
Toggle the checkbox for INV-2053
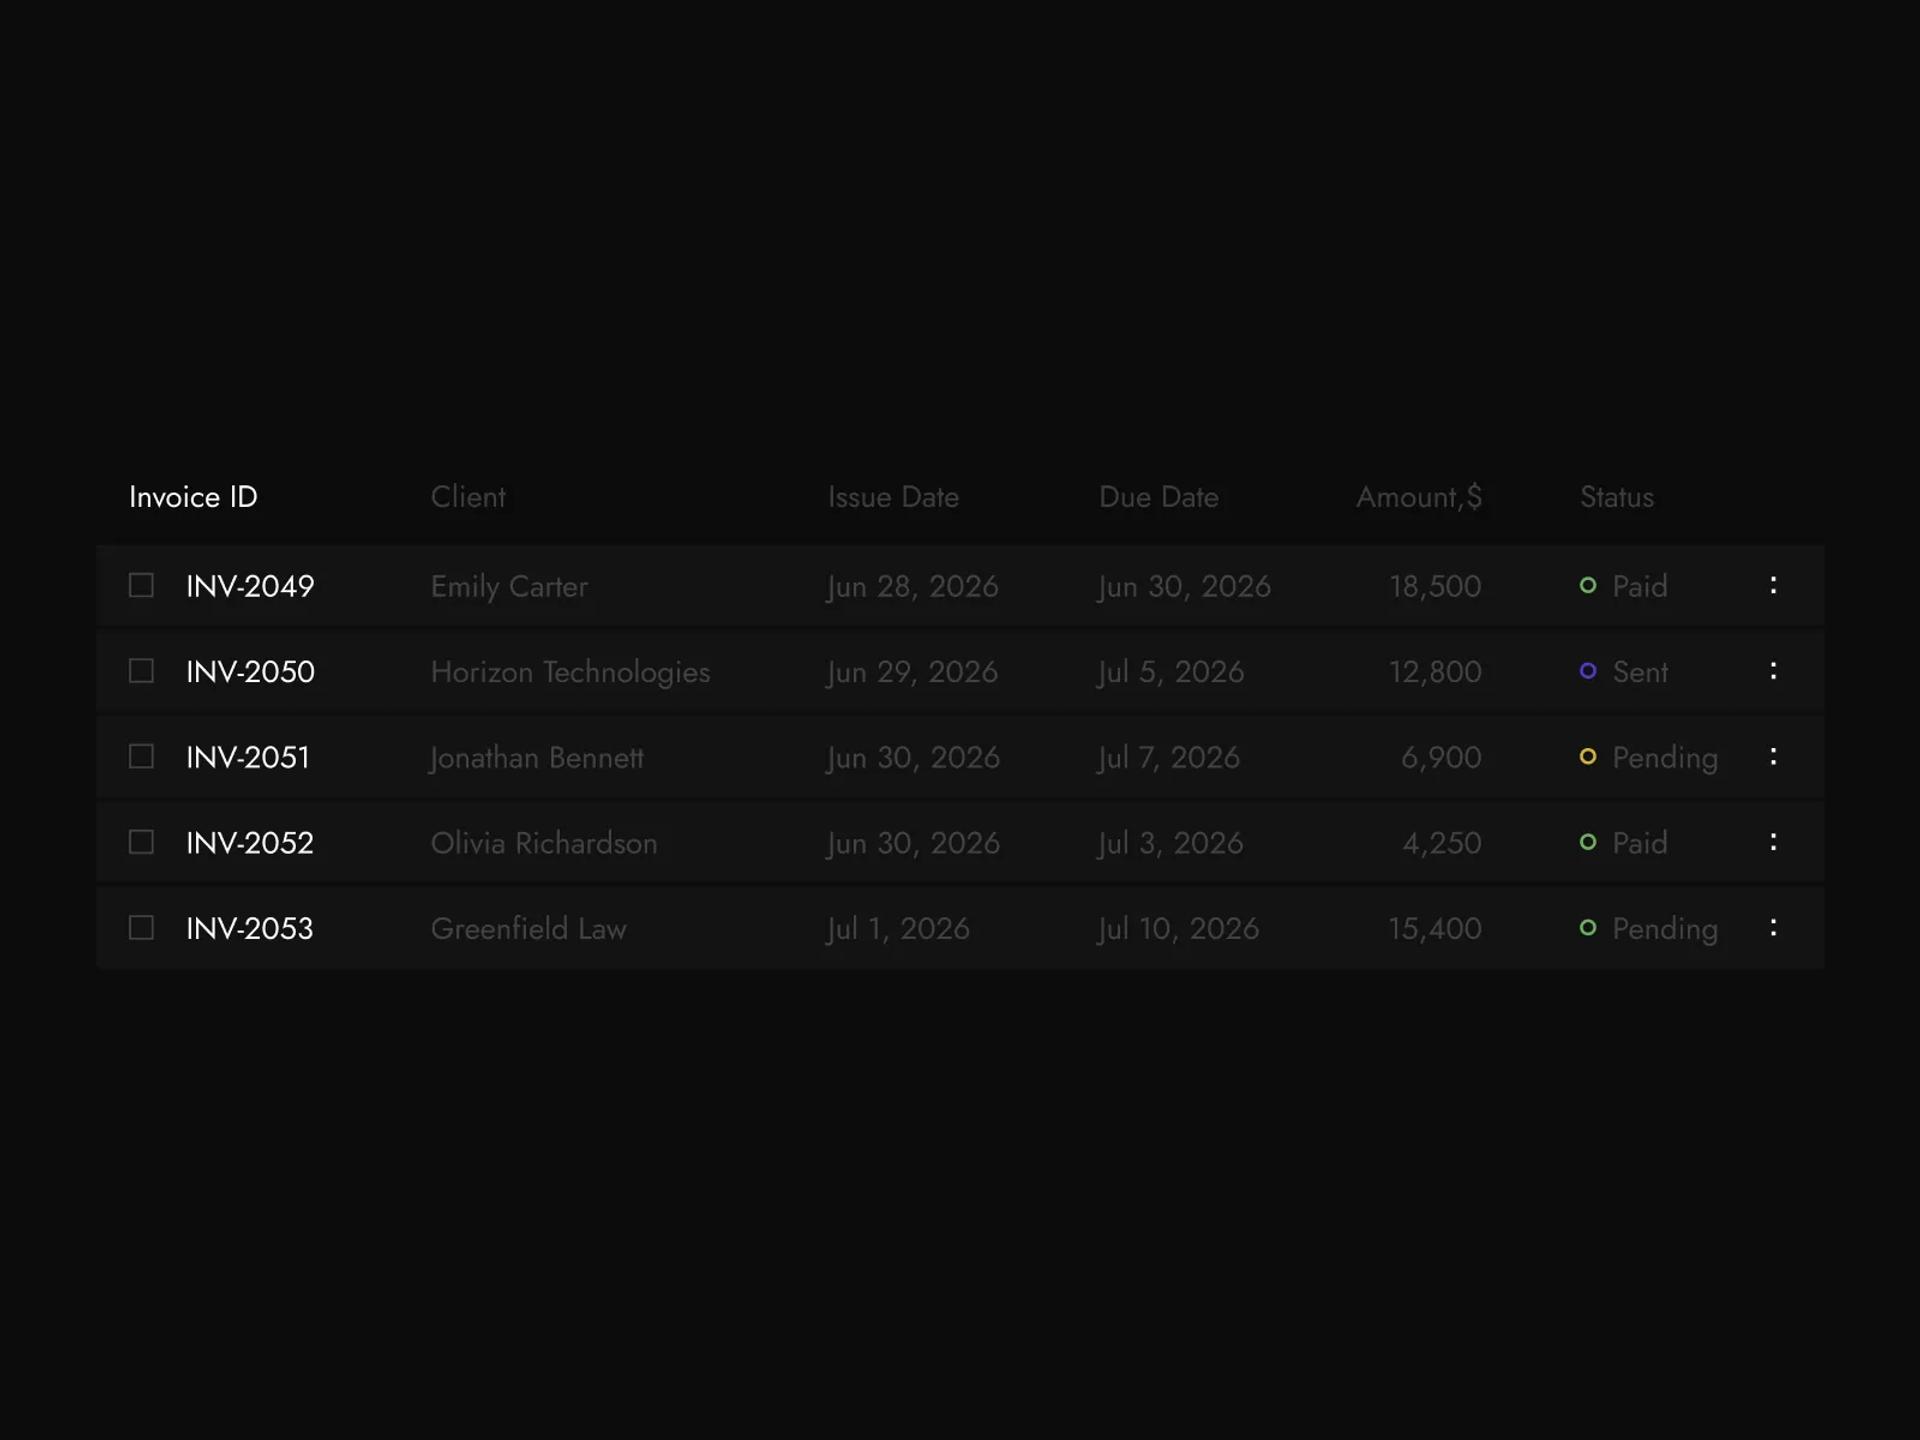(x=141, y=928)
